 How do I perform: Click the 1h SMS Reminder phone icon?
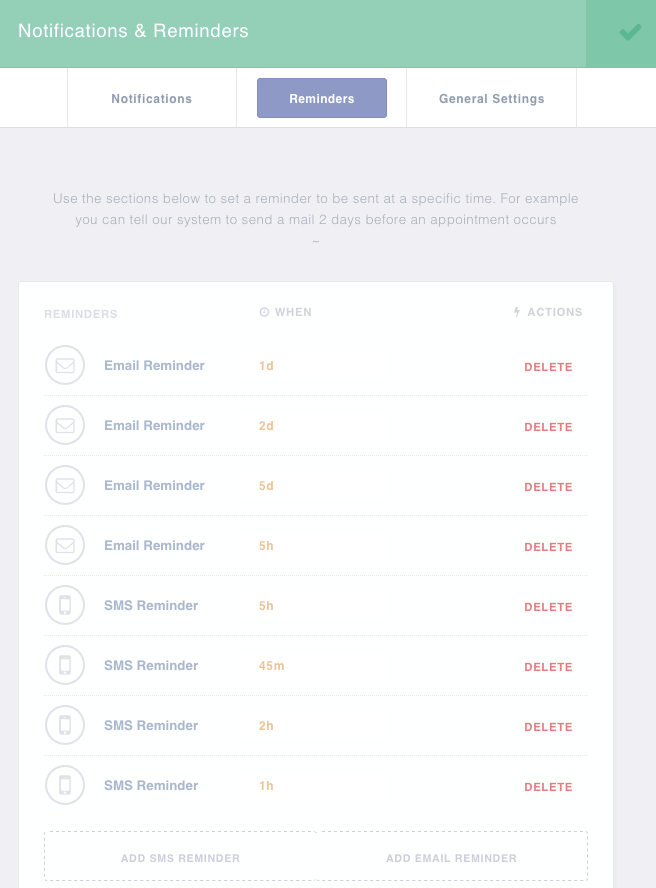click(65, 786)
